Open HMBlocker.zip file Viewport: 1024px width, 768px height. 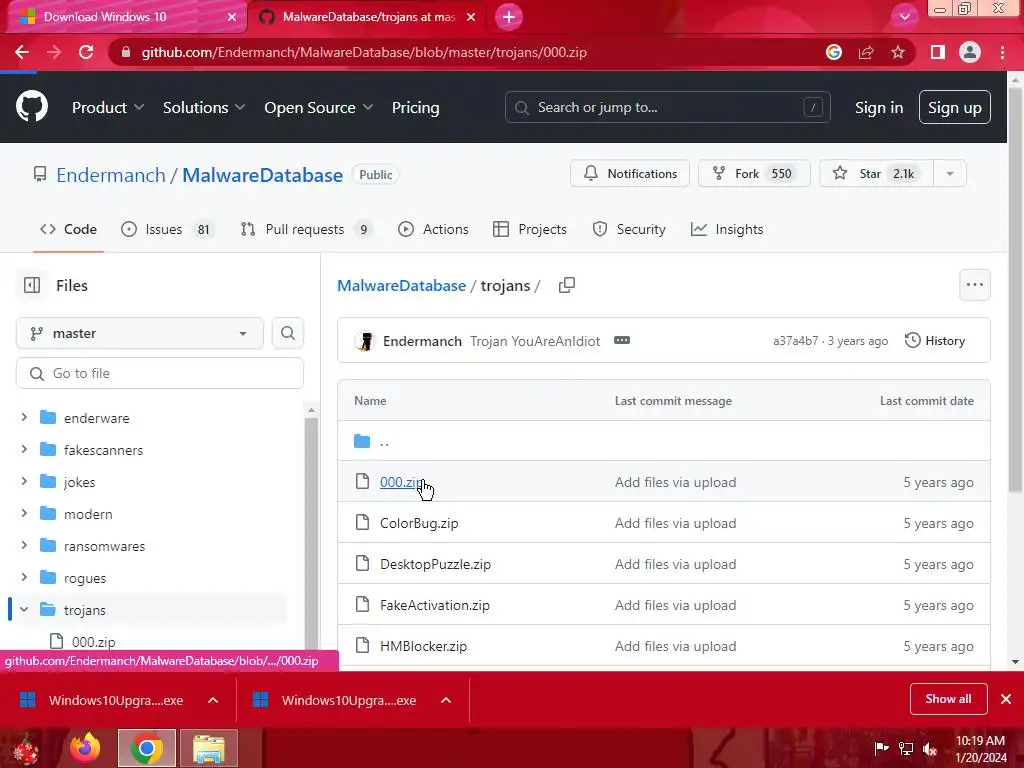[x=423, y=647]
